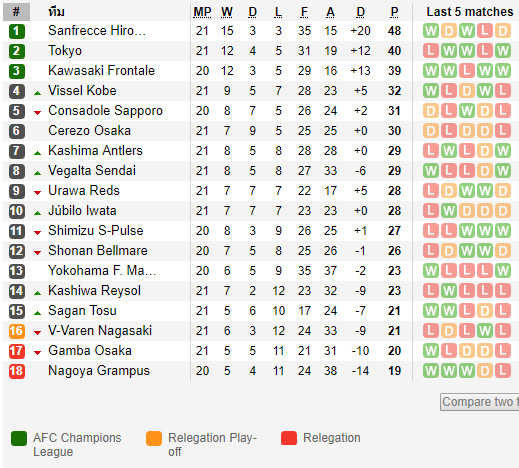
Task: Click first D result icon for Cerezo Osaka
Action: (x=431, y=131)
